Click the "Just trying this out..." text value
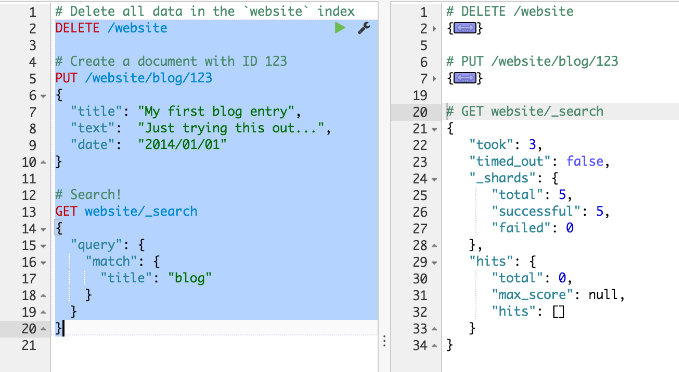Image resolution: width=679 pixels, height=372 pixels. (x=231, y=128)
